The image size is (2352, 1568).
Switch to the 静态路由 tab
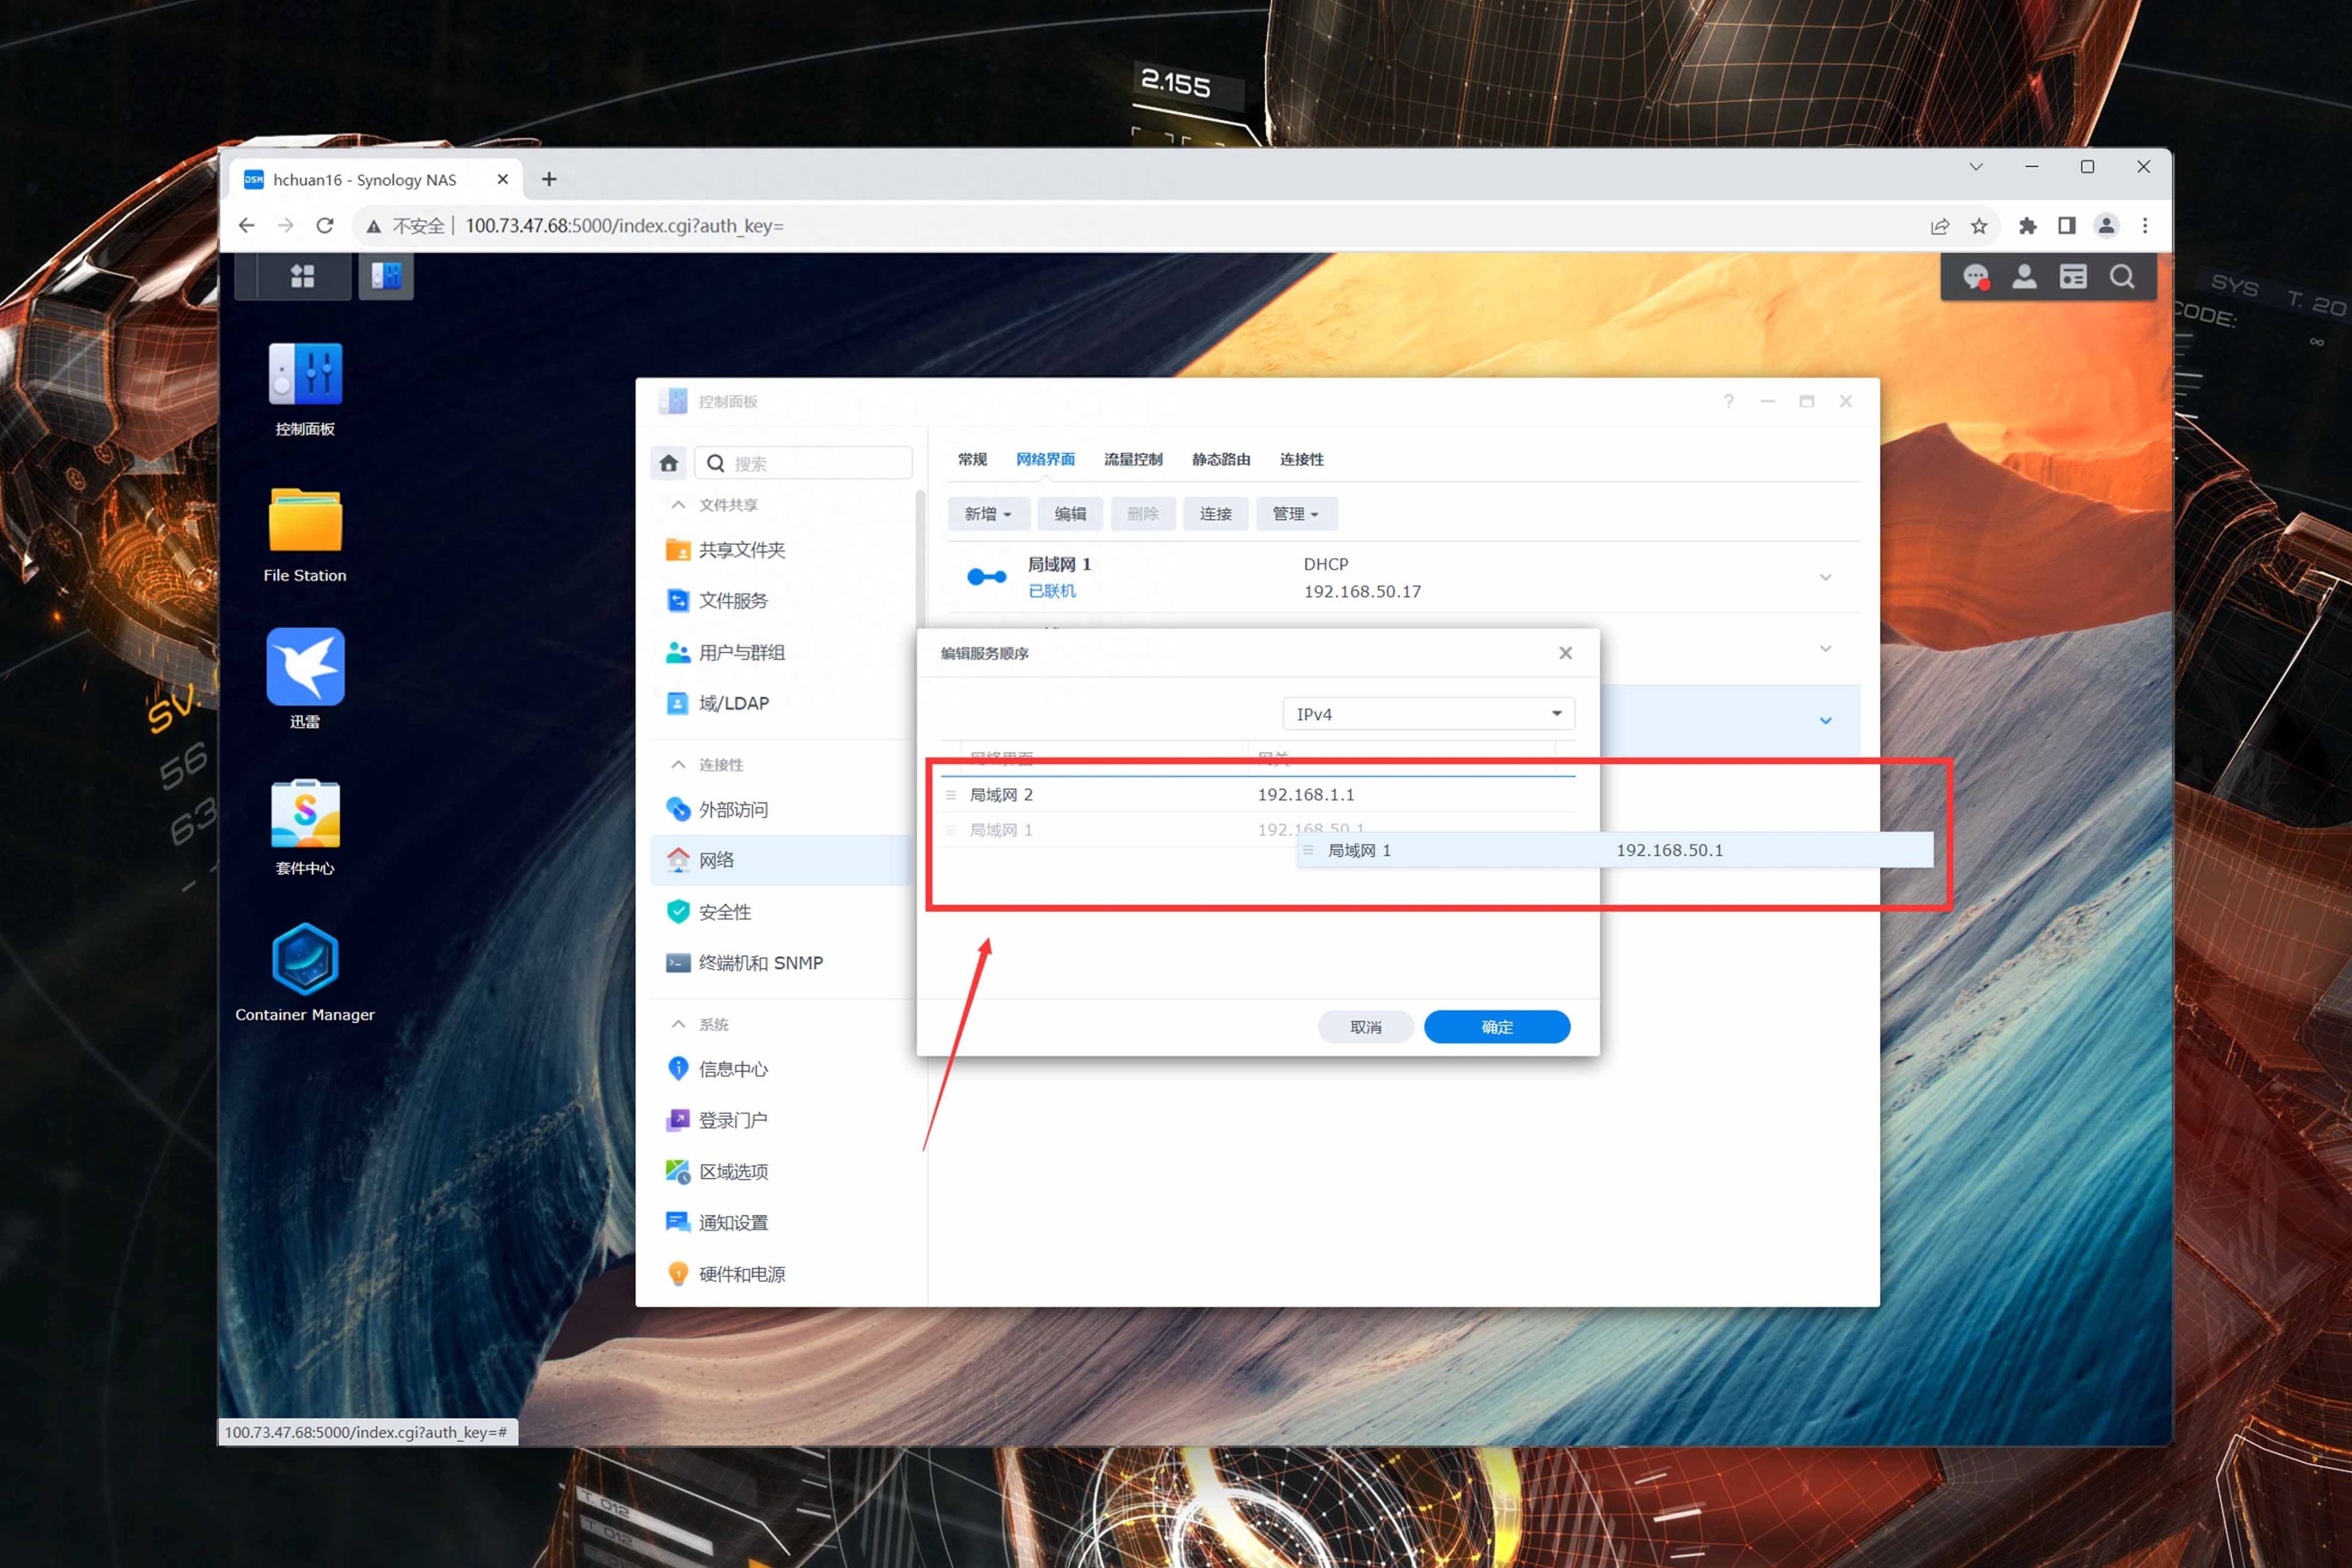[x=1220, y=459]
